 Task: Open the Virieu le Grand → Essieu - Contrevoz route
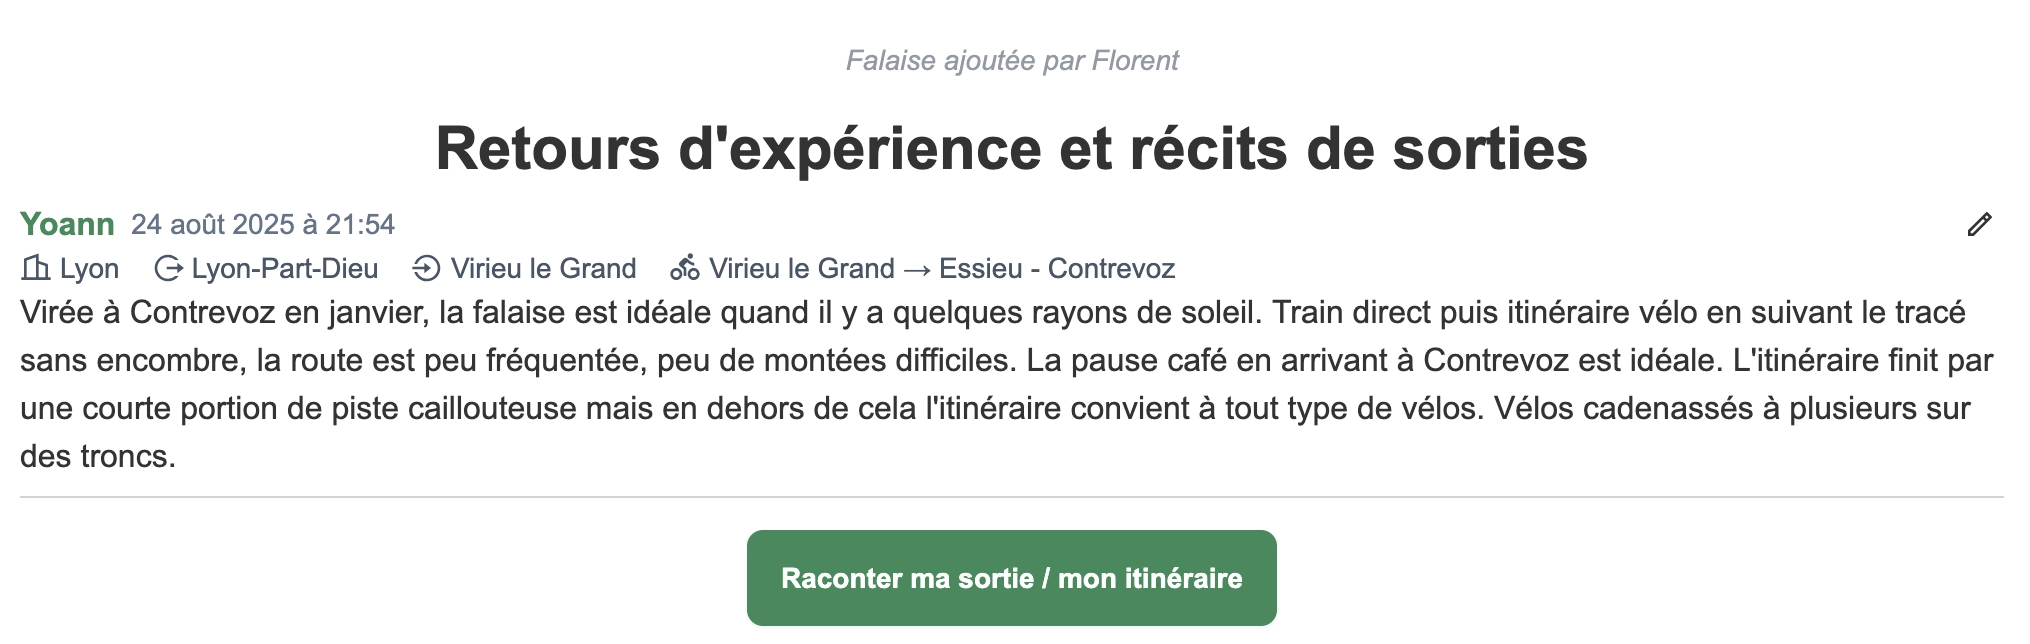[x=942, y=268]
